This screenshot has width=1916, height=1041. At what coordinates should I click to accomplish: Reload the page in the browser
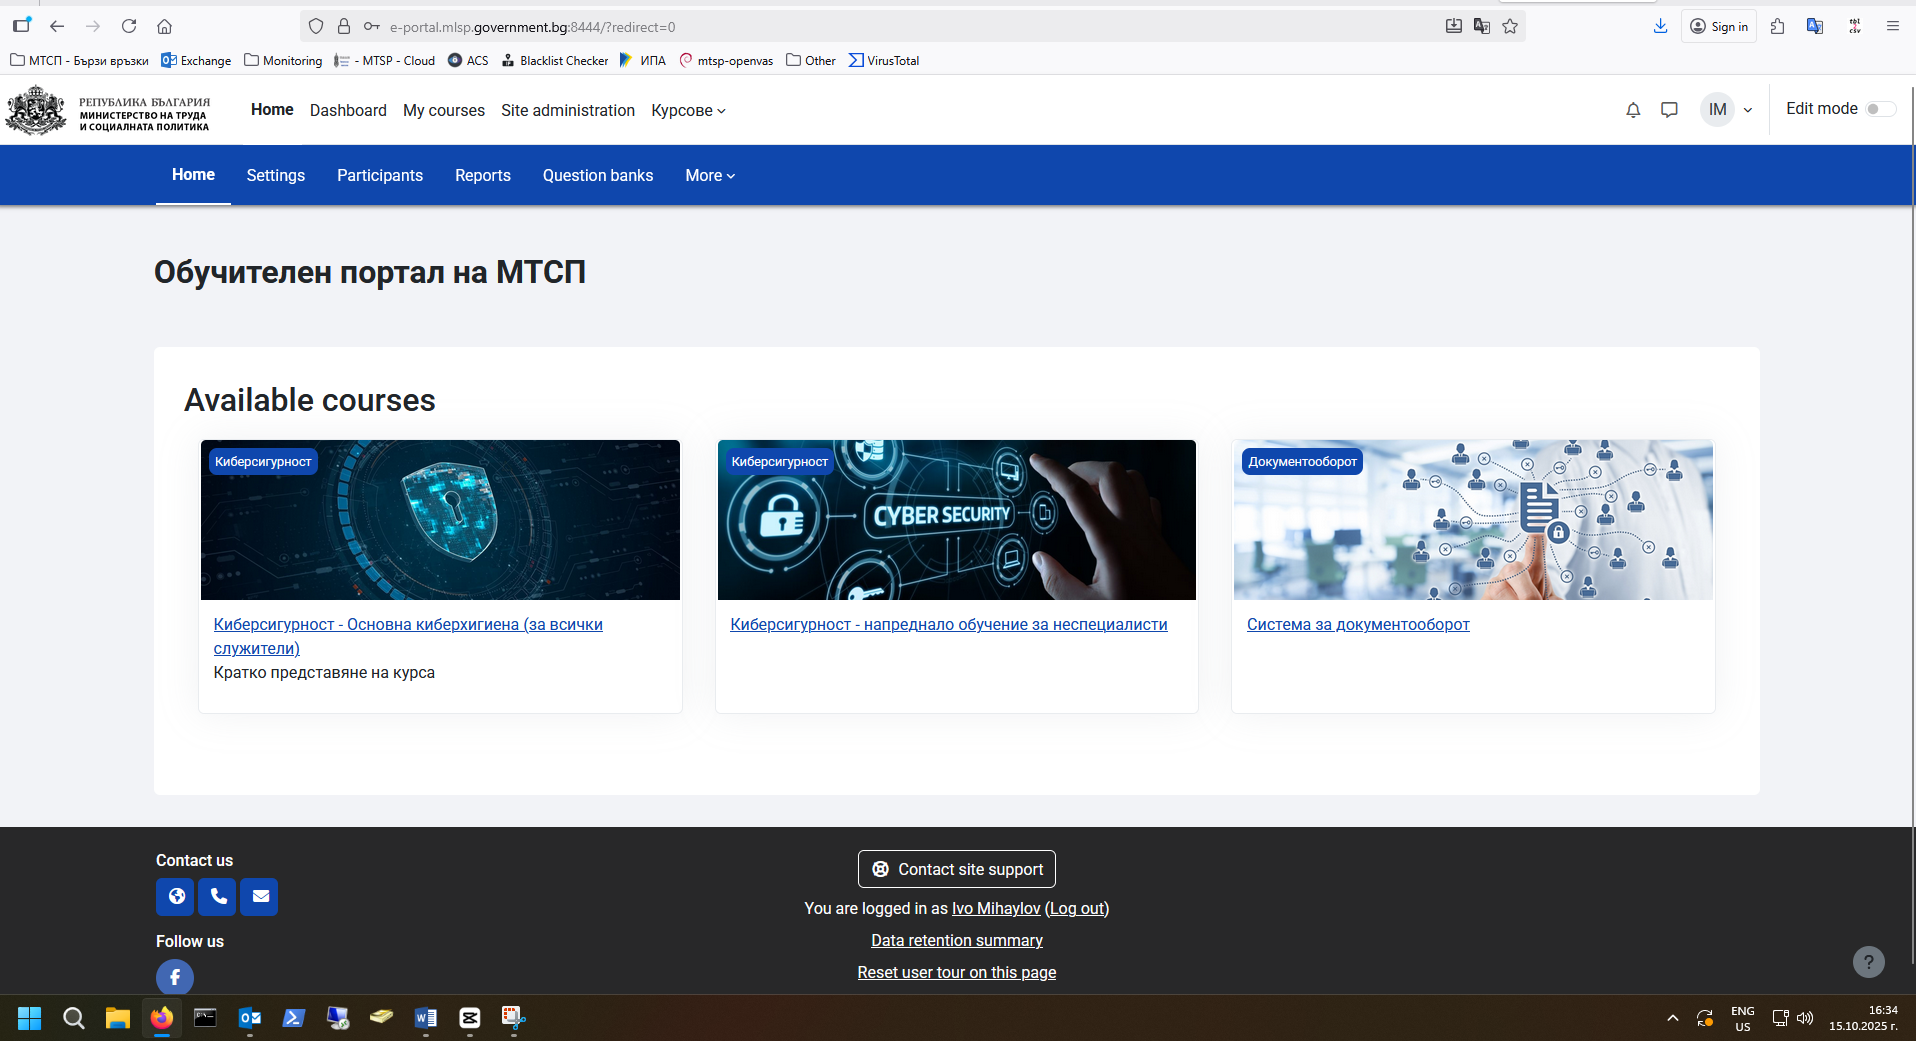click(129, 27)
